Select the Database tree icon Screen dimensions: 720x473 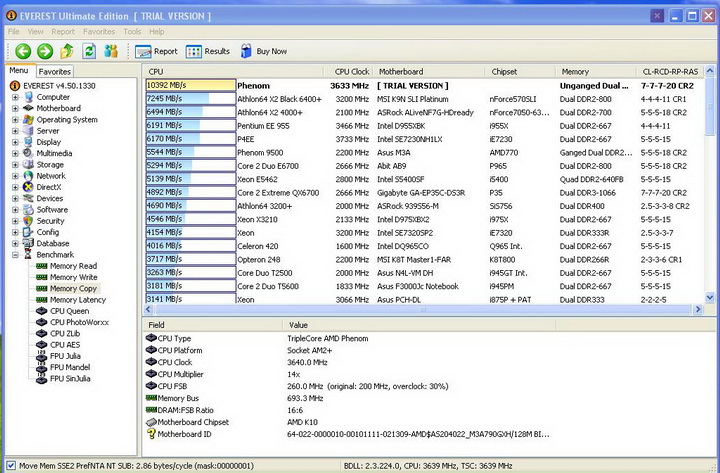point(28,243)
